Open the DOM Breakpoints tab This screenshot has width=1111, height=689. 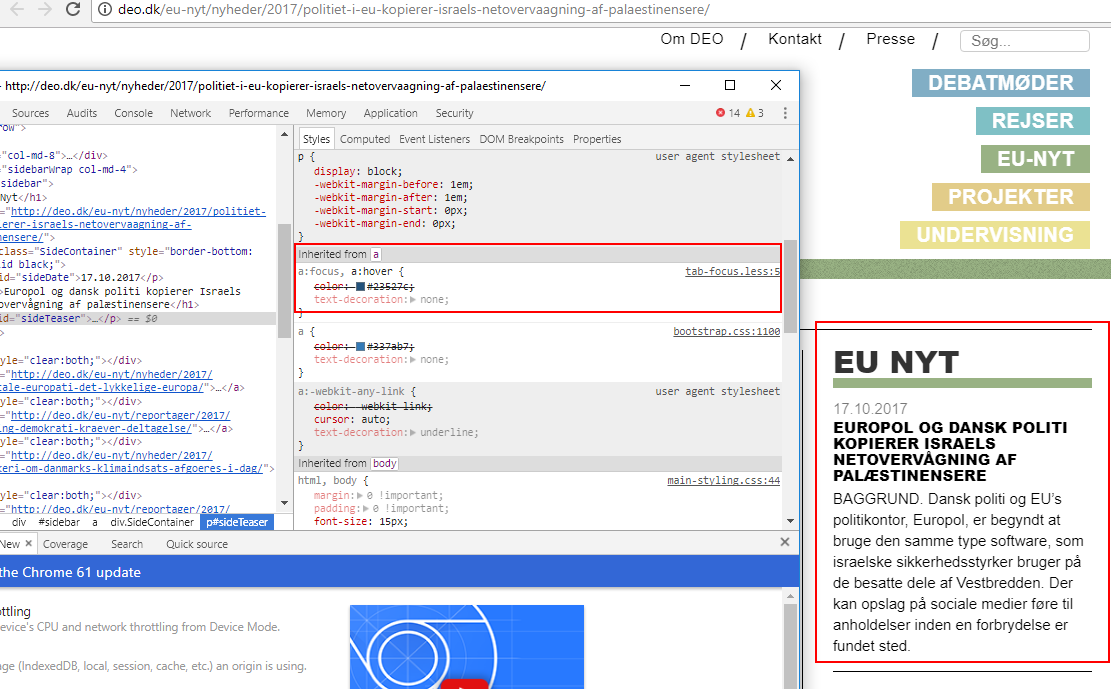pos(521,140)
